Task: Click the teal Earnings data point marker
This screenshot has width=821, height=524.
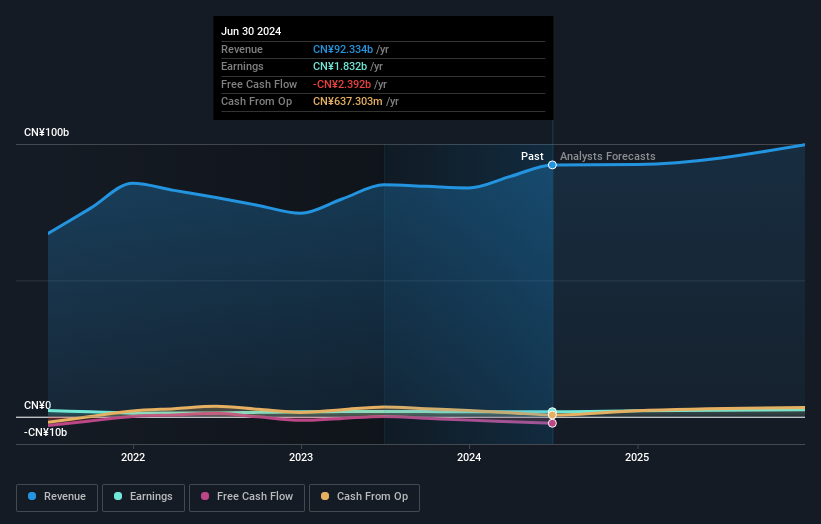Action: click(552, 411)
